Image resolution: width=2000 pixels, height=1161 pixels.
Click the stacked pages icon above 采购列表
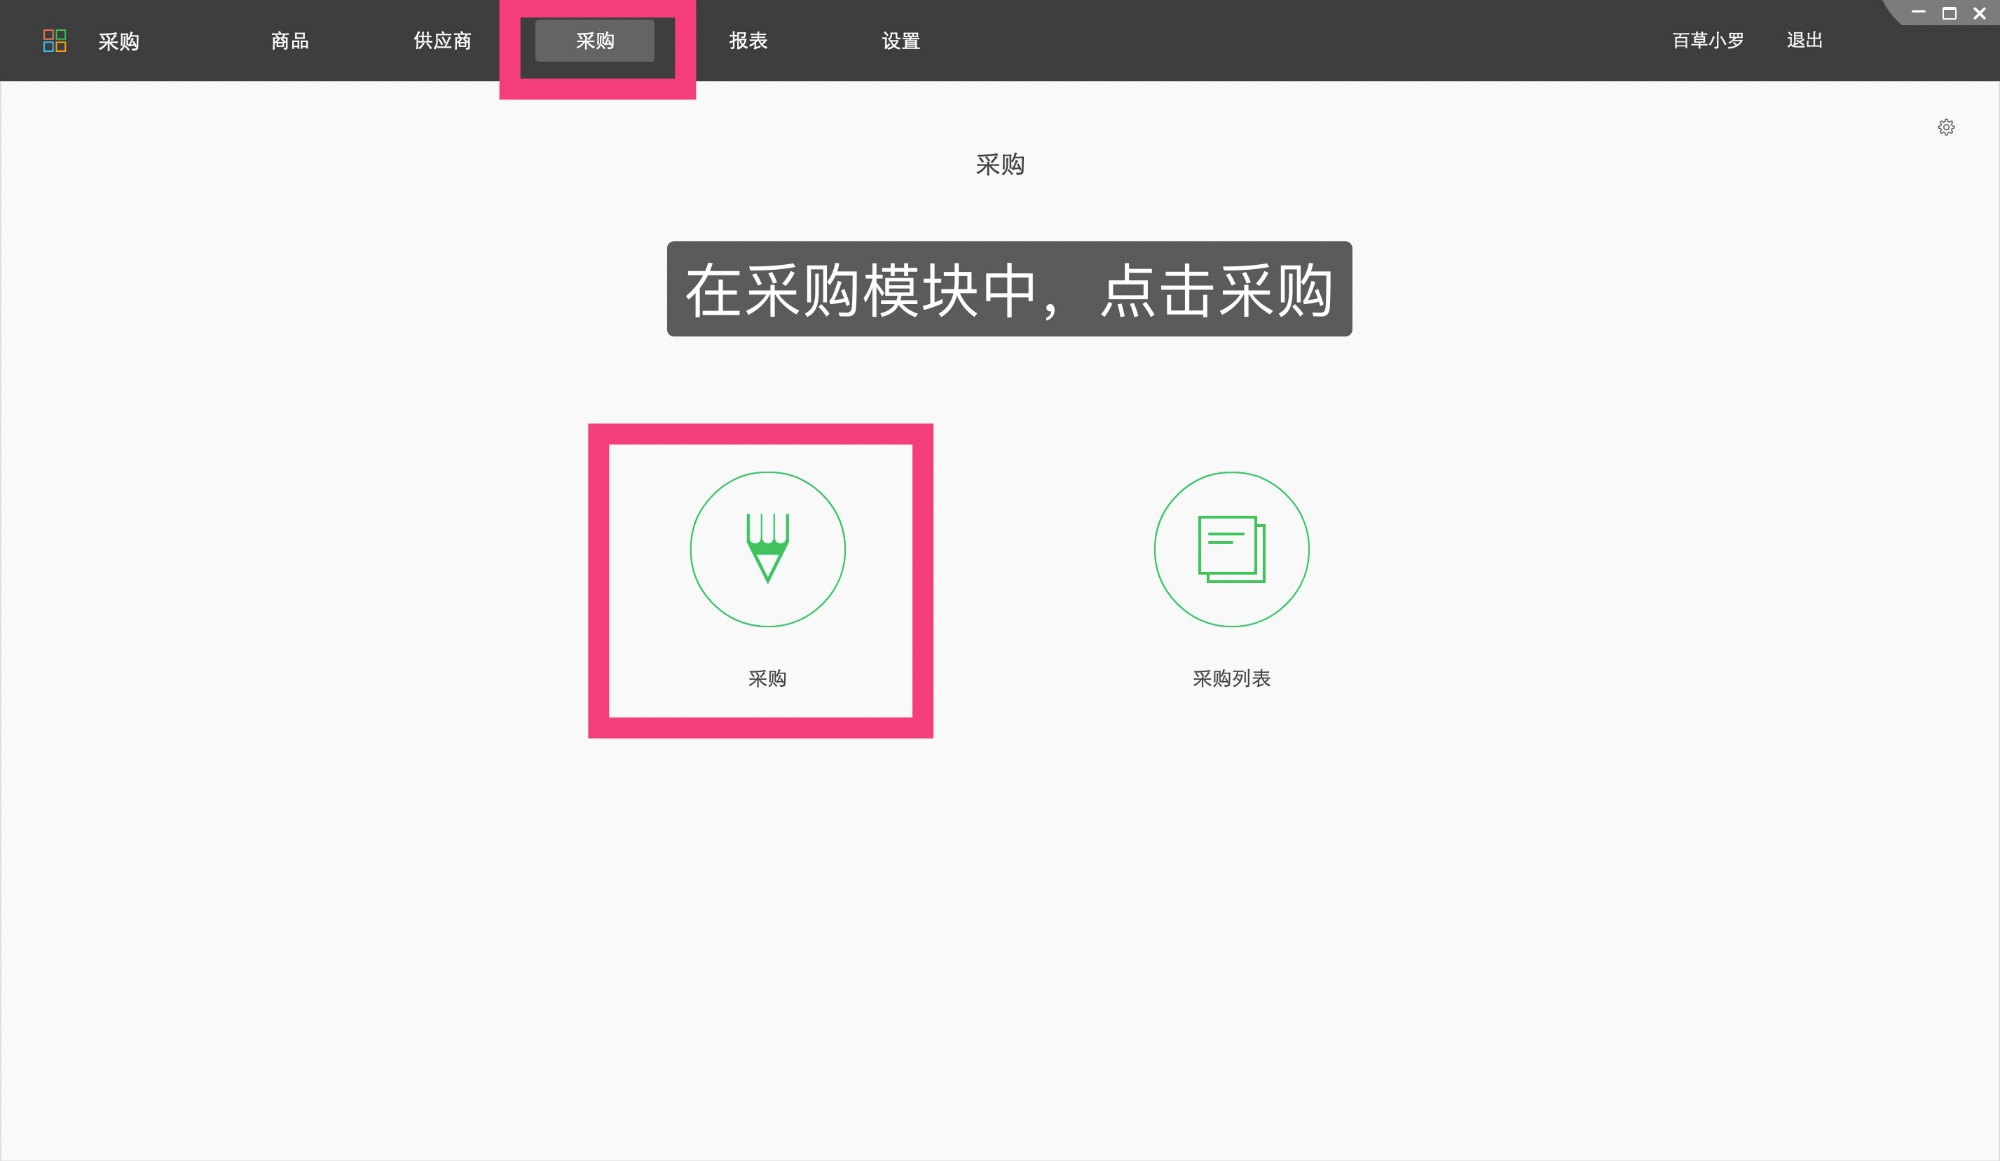pyautogui.click(x=1231, y=549)
